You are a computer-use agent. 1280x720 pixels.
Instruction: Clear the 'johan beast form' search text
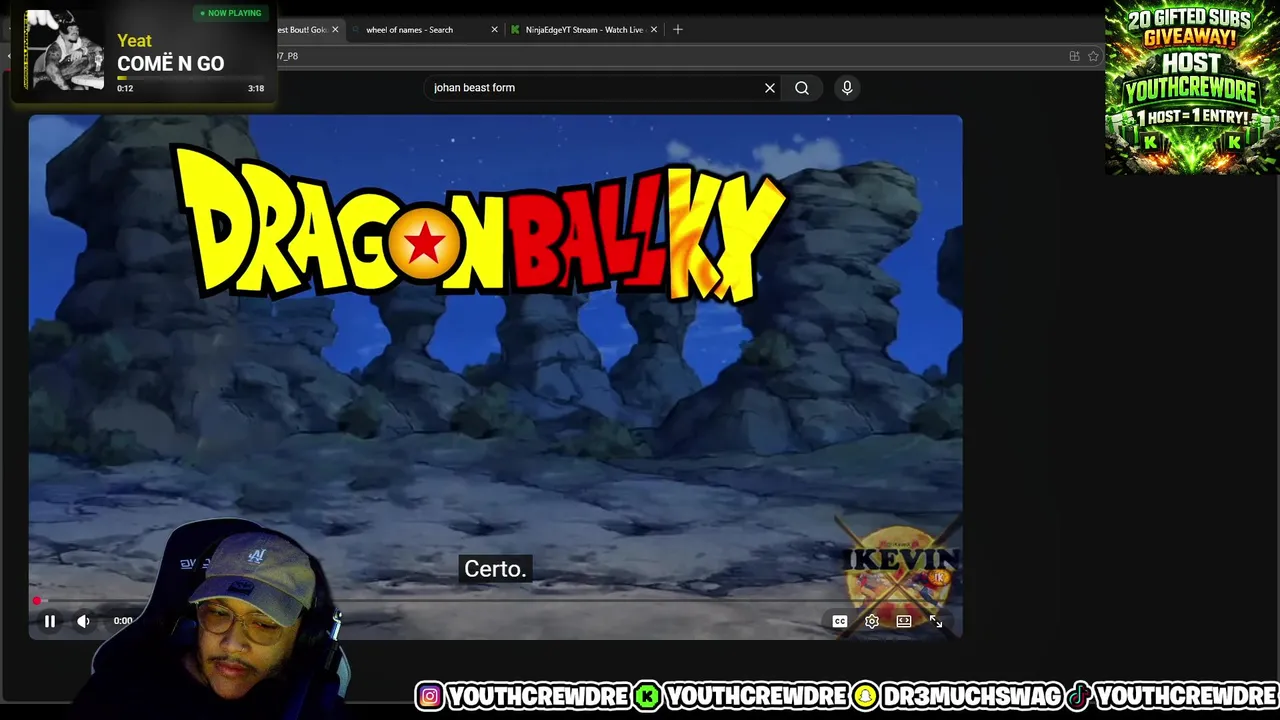click(x=770, y=88)
